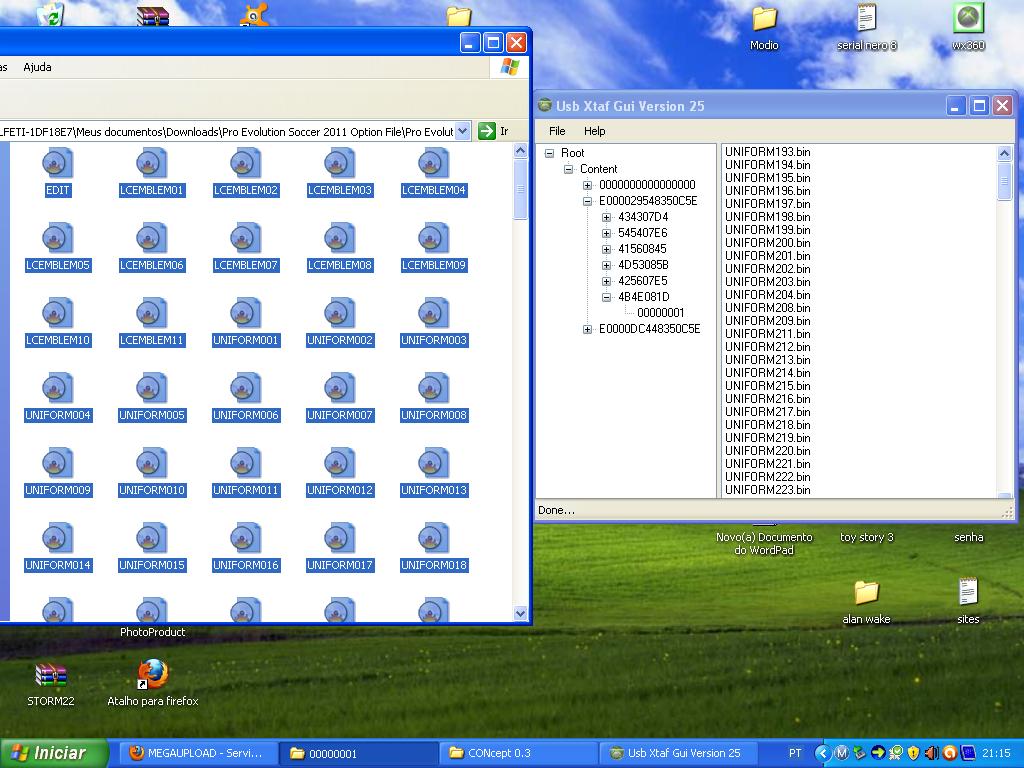Select the senha desktop item

pyautogui.click(x=968, y=537)
